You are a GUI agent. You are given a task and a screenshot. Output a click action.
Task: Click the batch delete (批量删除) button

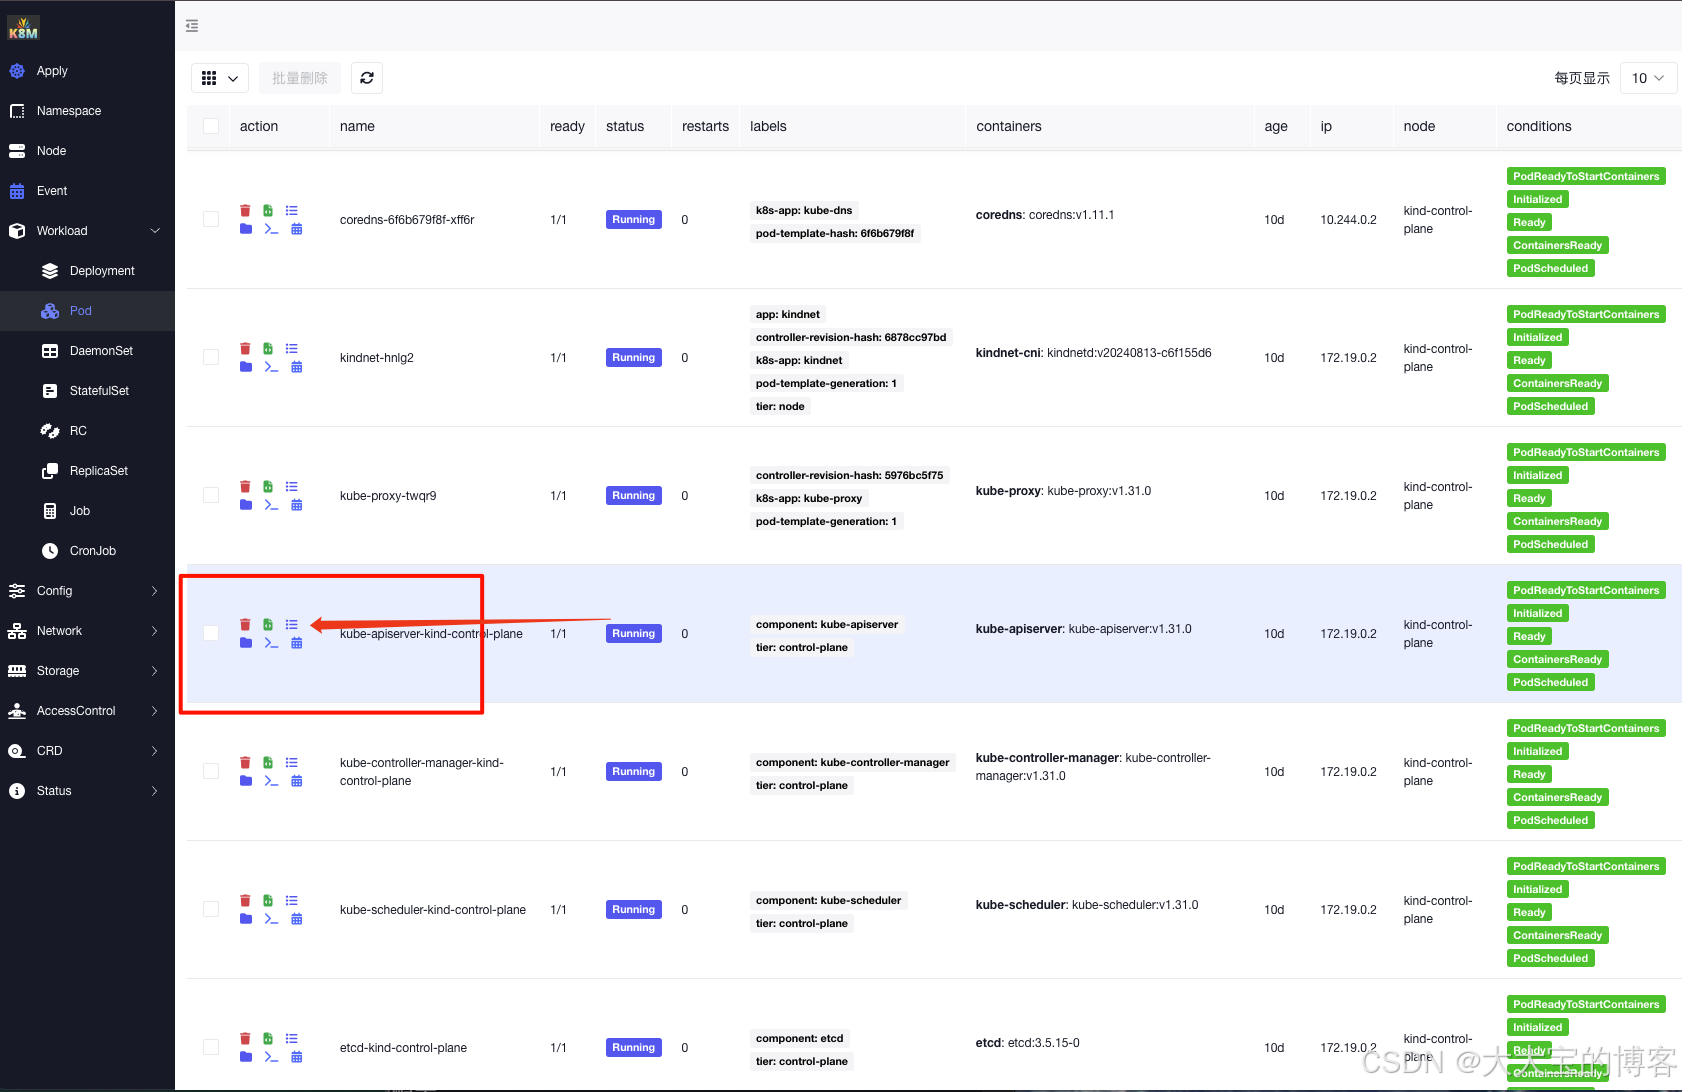click(300, 78)
